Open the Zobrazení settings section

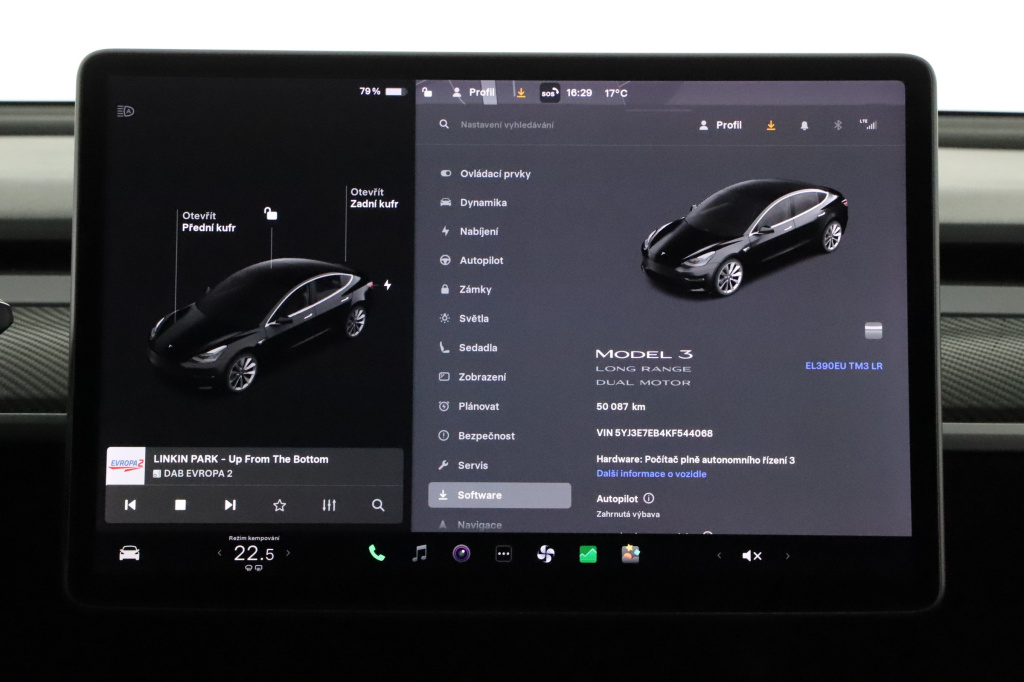point(472,377)
